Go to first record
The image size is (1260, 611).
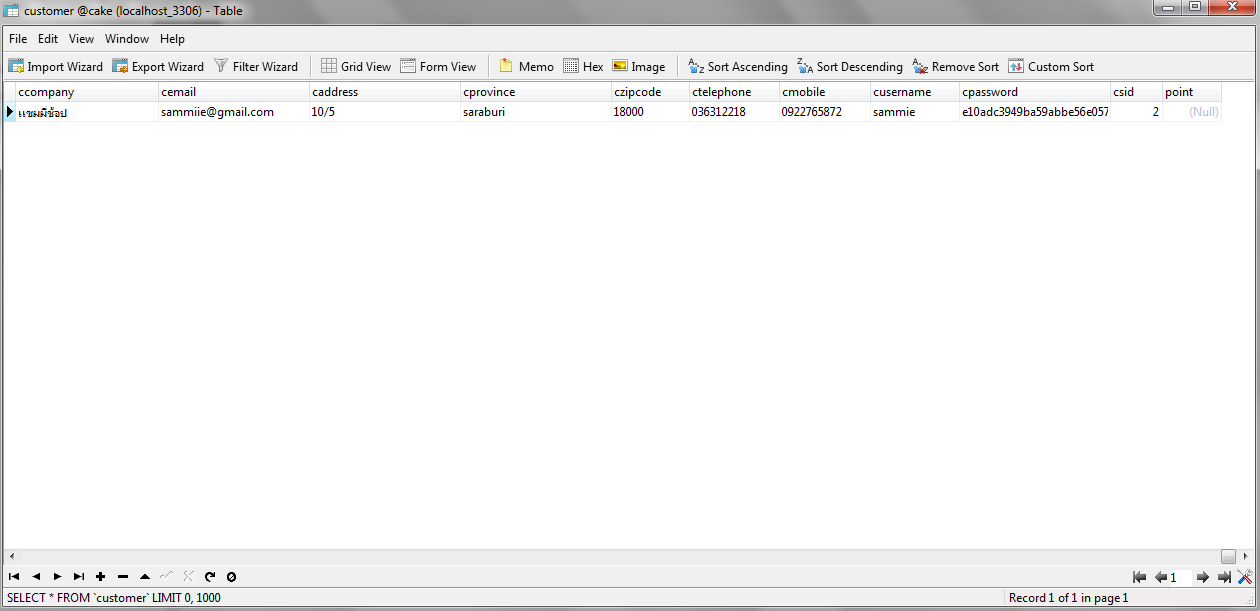(14, 577)
